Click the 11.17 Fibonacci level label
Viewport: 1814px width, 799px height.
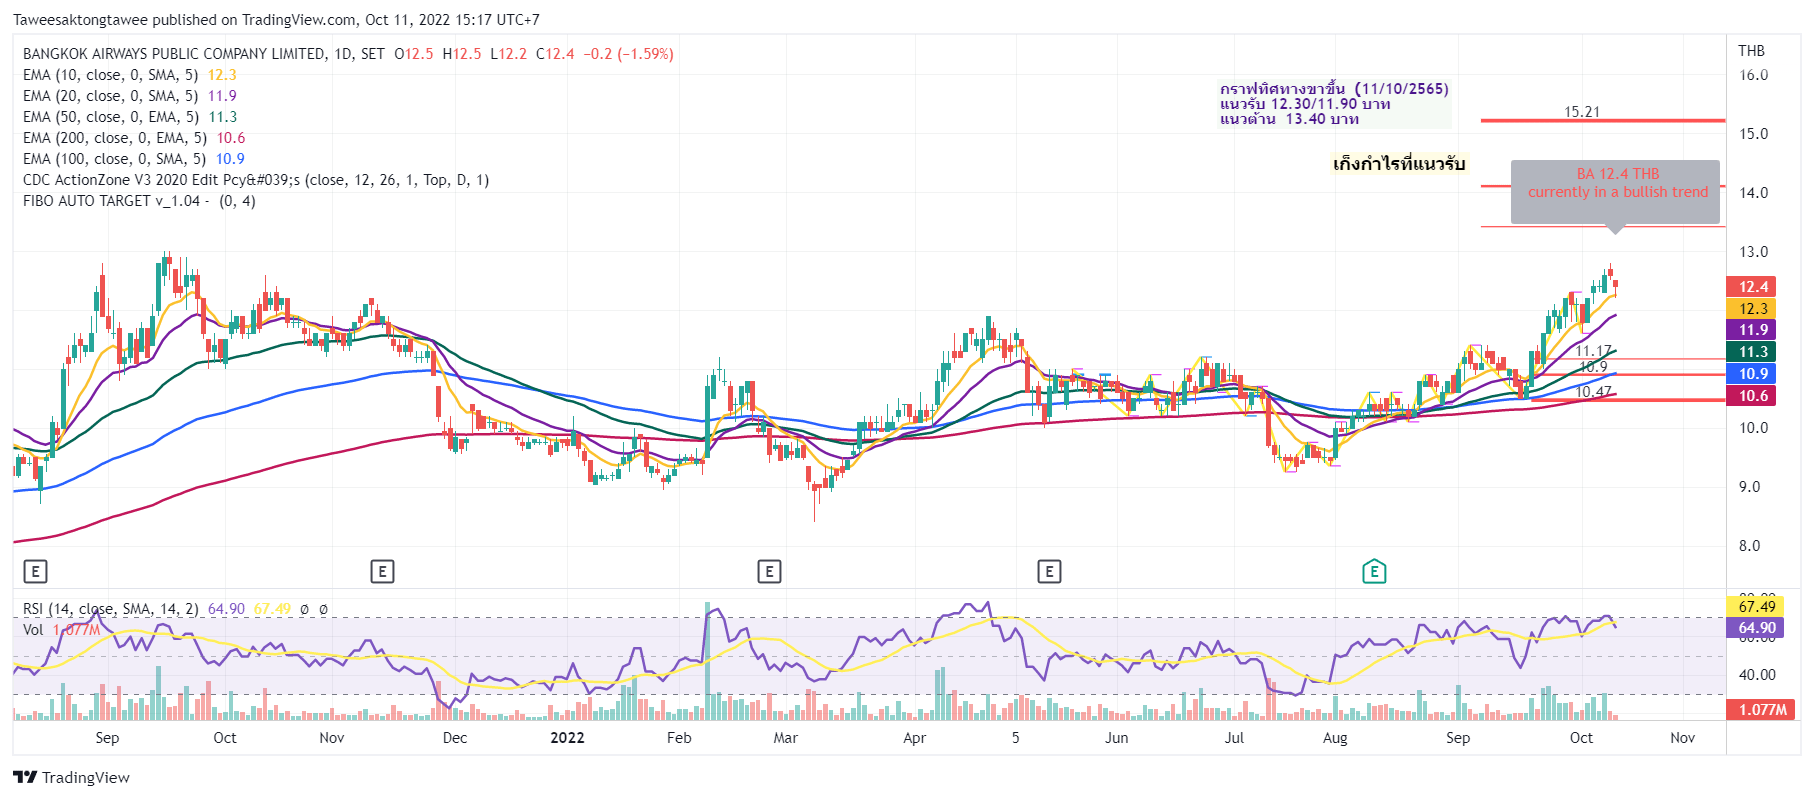(1593, 351)
